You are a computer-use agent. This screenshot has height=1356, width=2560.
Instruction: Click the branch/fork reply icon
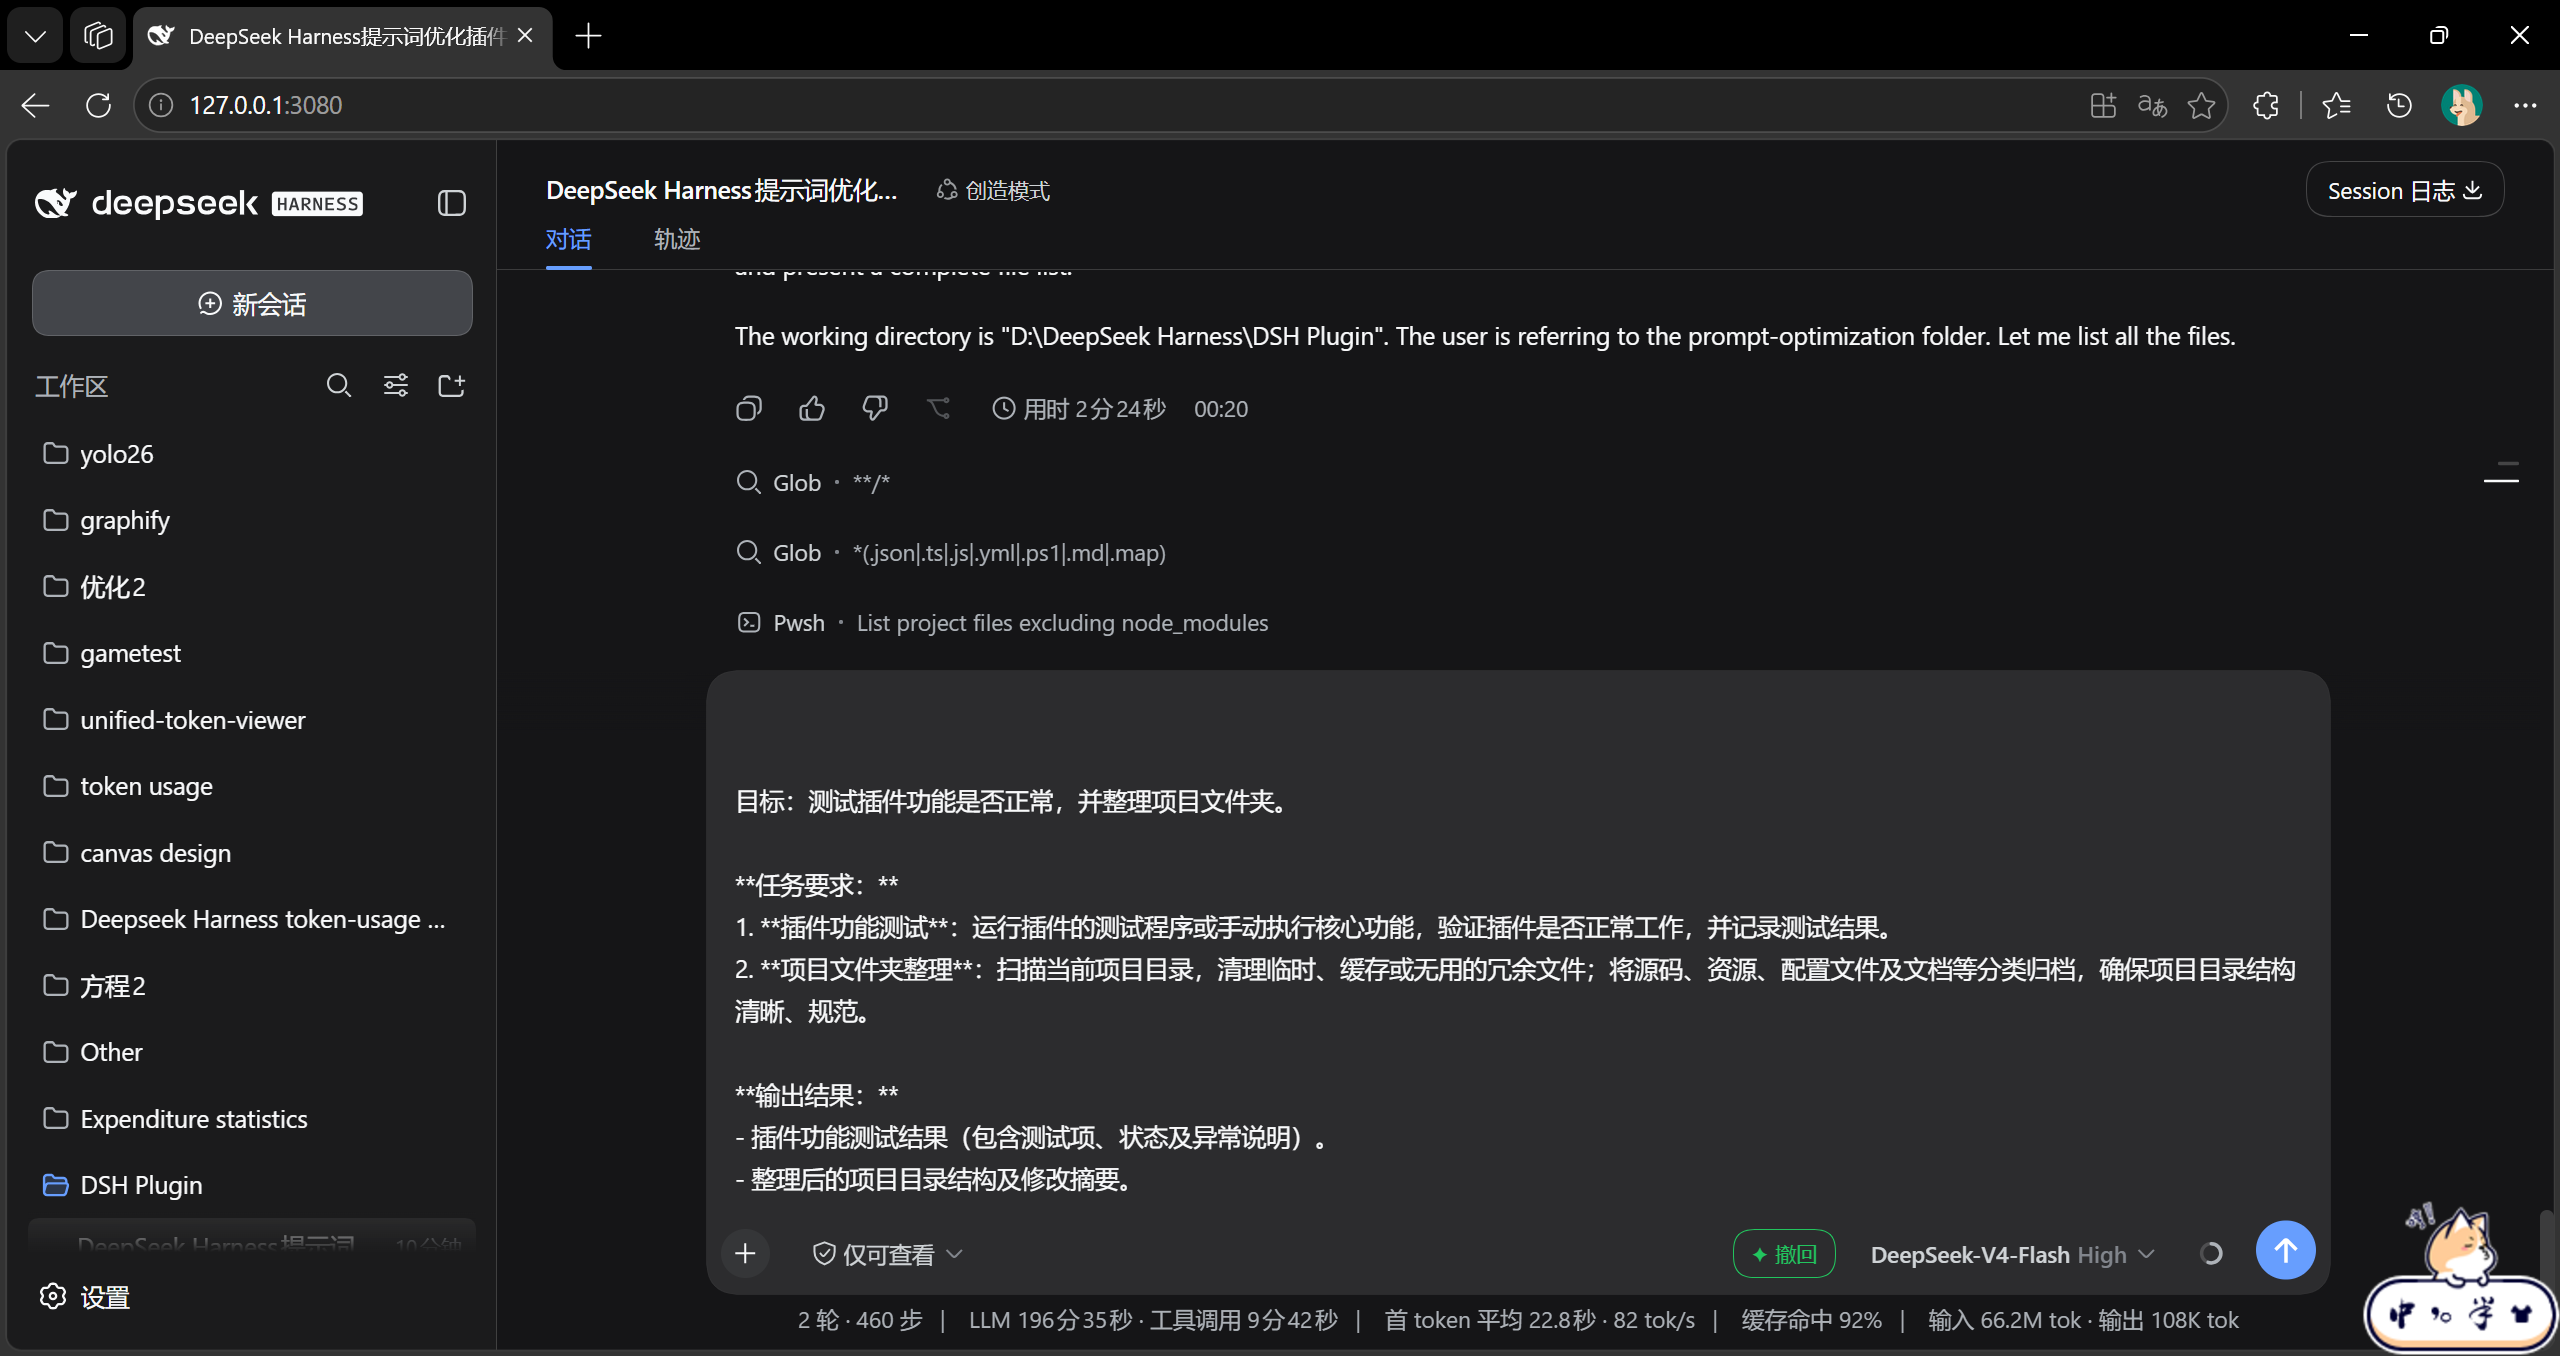coord(938,409)
